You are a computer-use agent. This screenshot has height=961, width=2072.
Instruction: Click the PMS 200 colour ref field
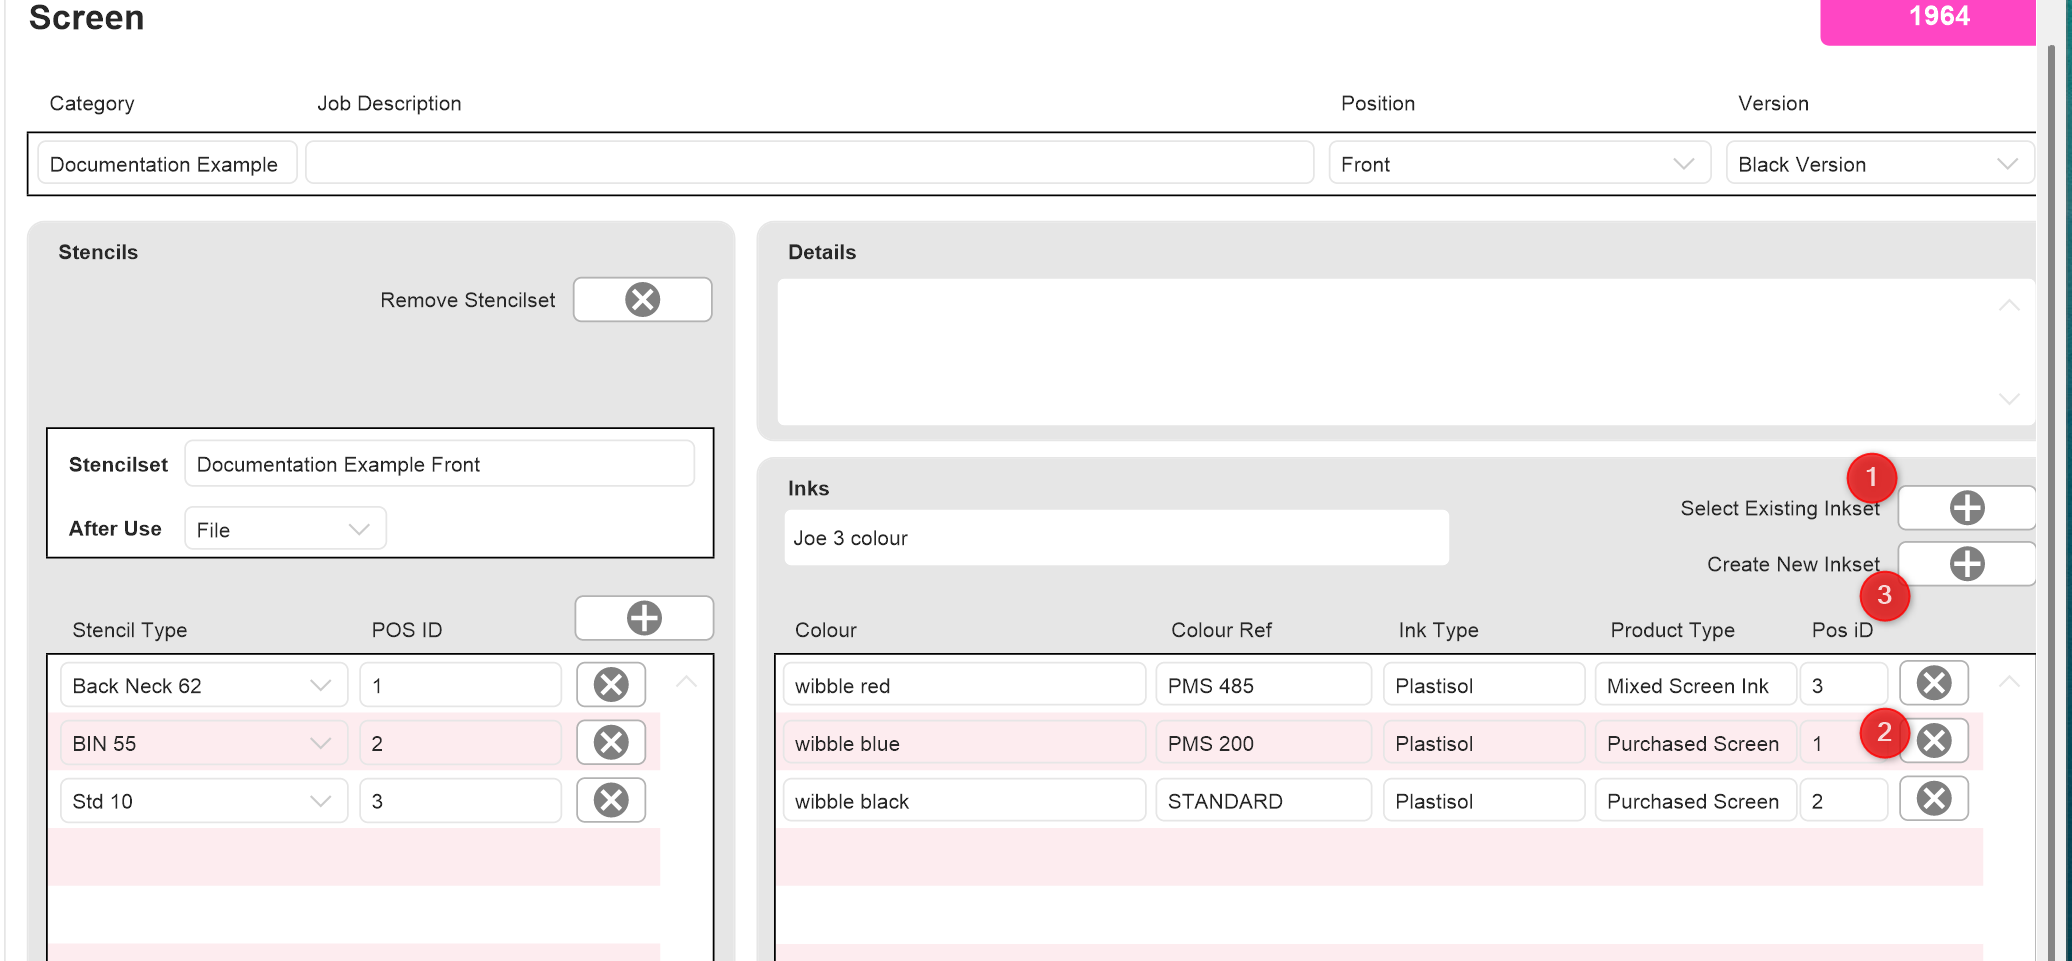[x=1264, y=743]
